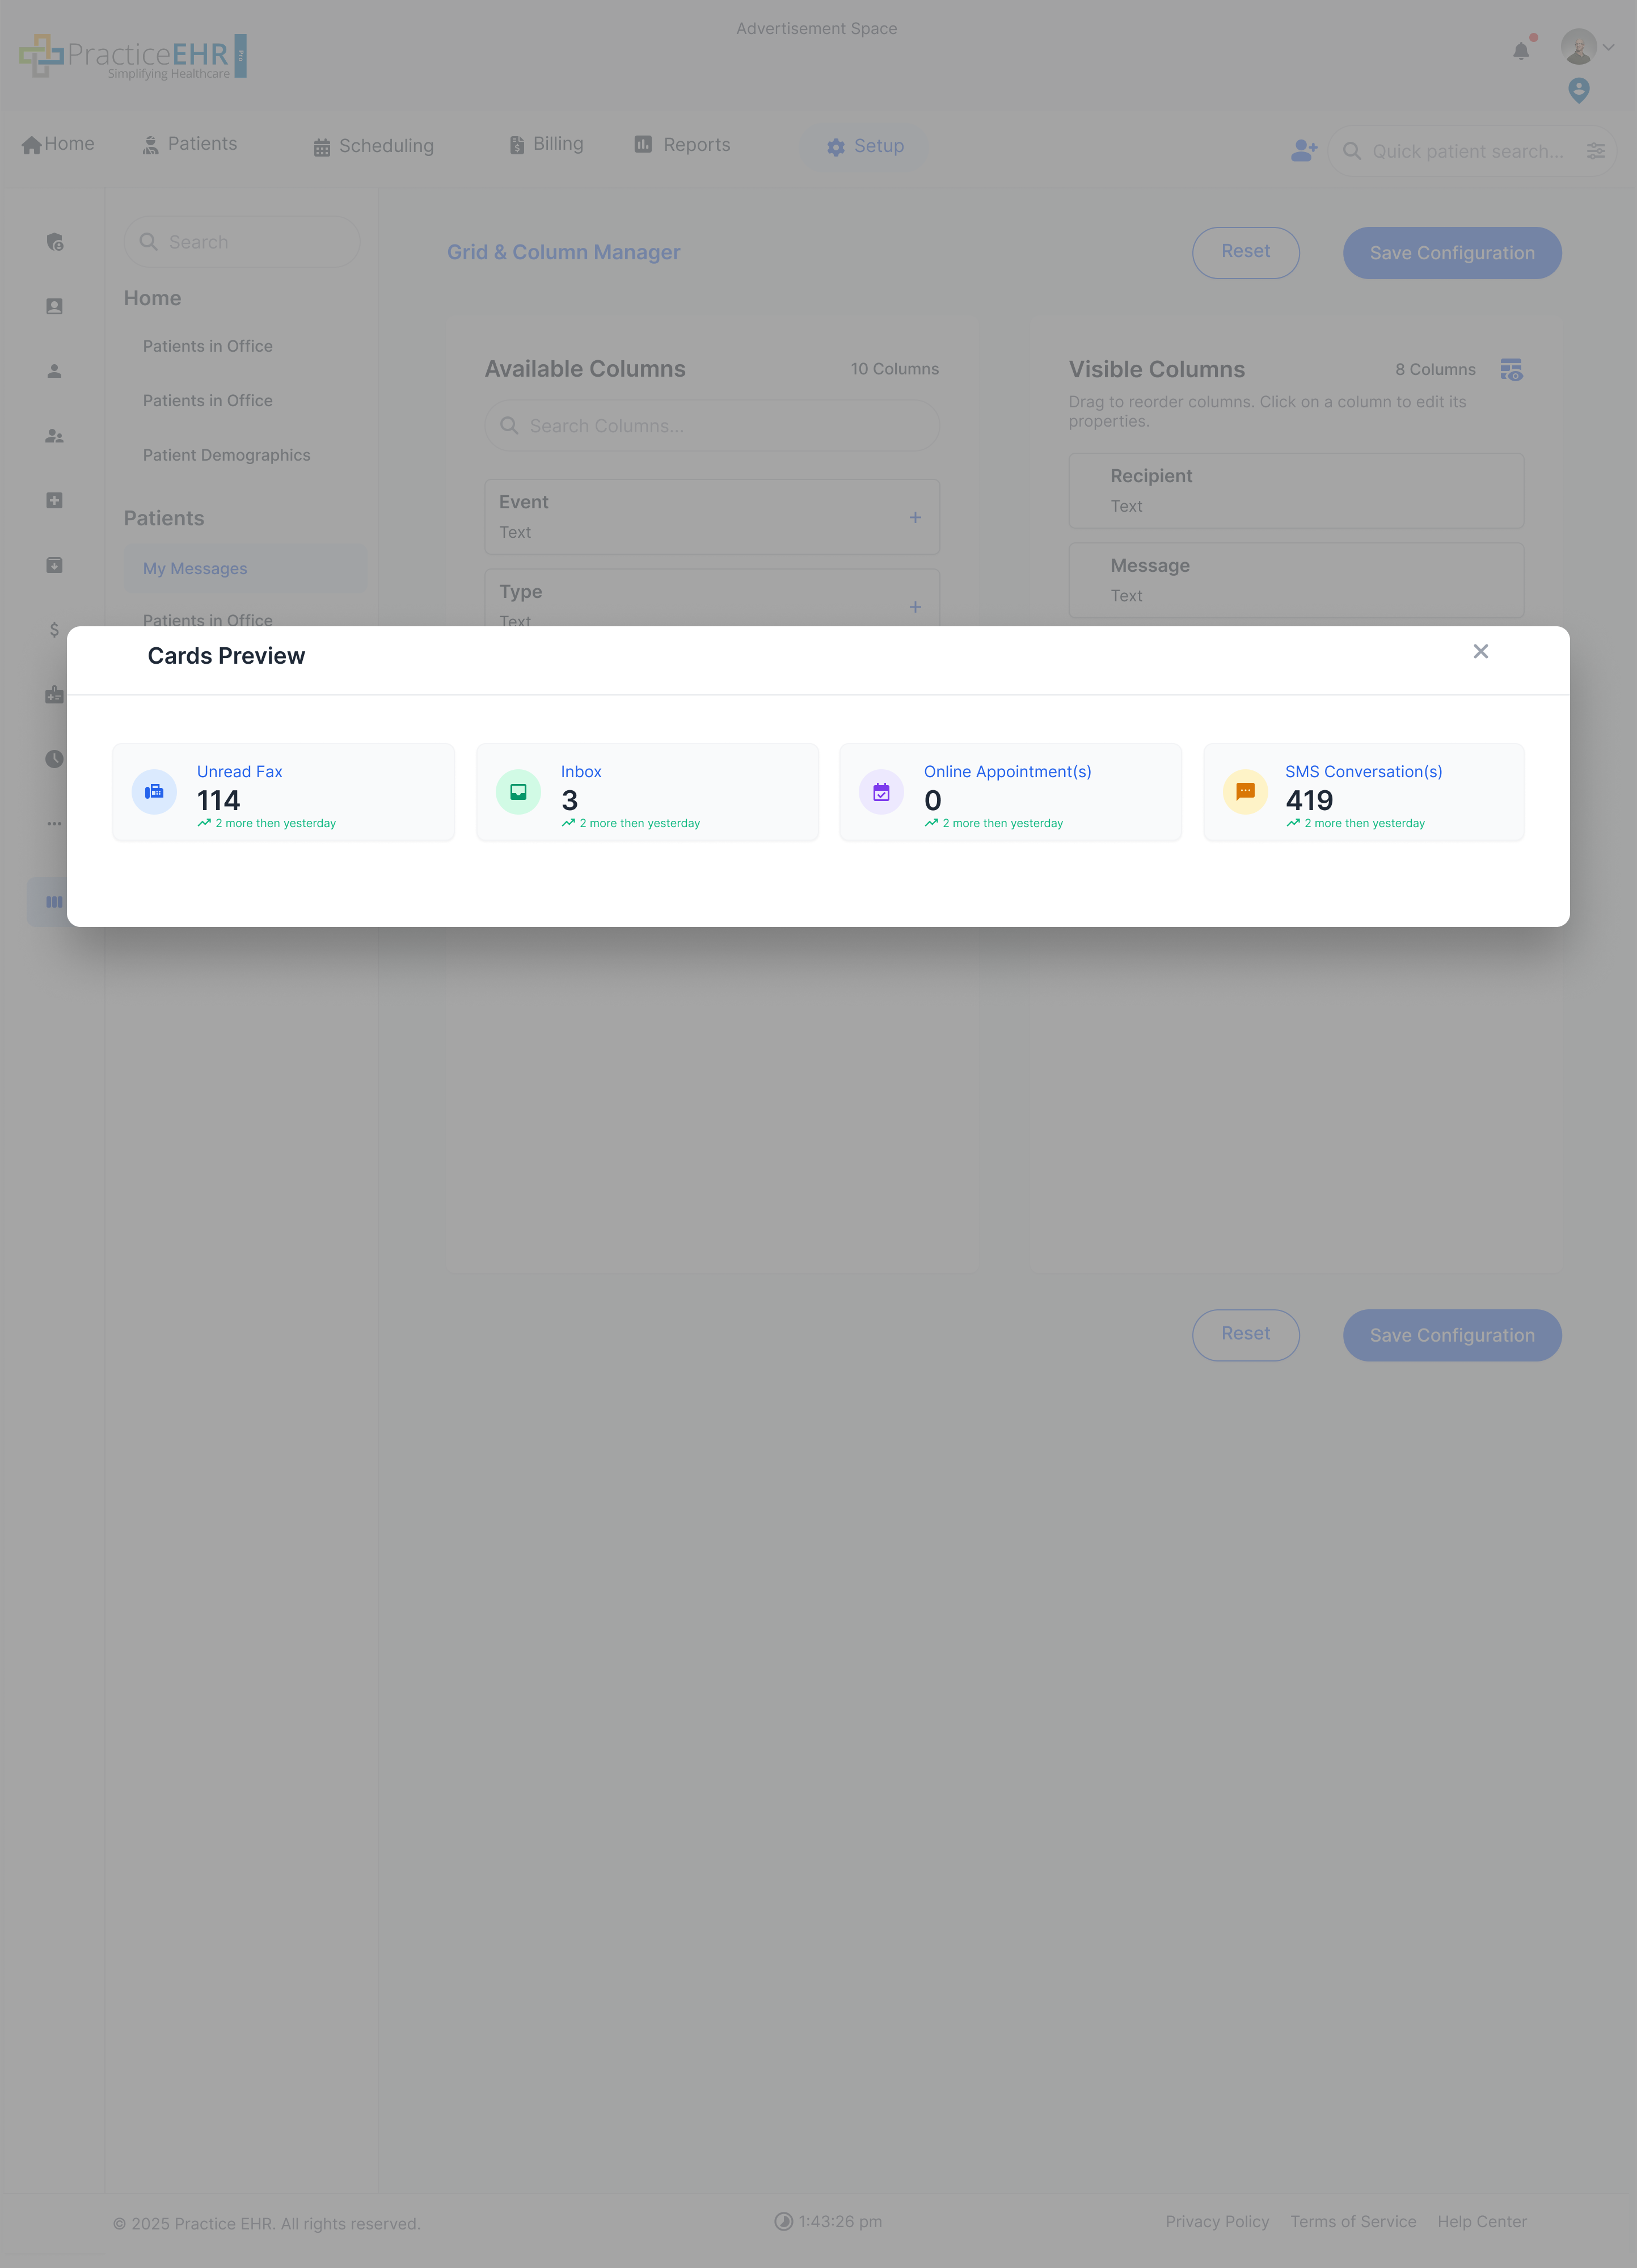Open the notifications bell
This screenshot has width=1637, height=2268.
[x=1520, y=51]
